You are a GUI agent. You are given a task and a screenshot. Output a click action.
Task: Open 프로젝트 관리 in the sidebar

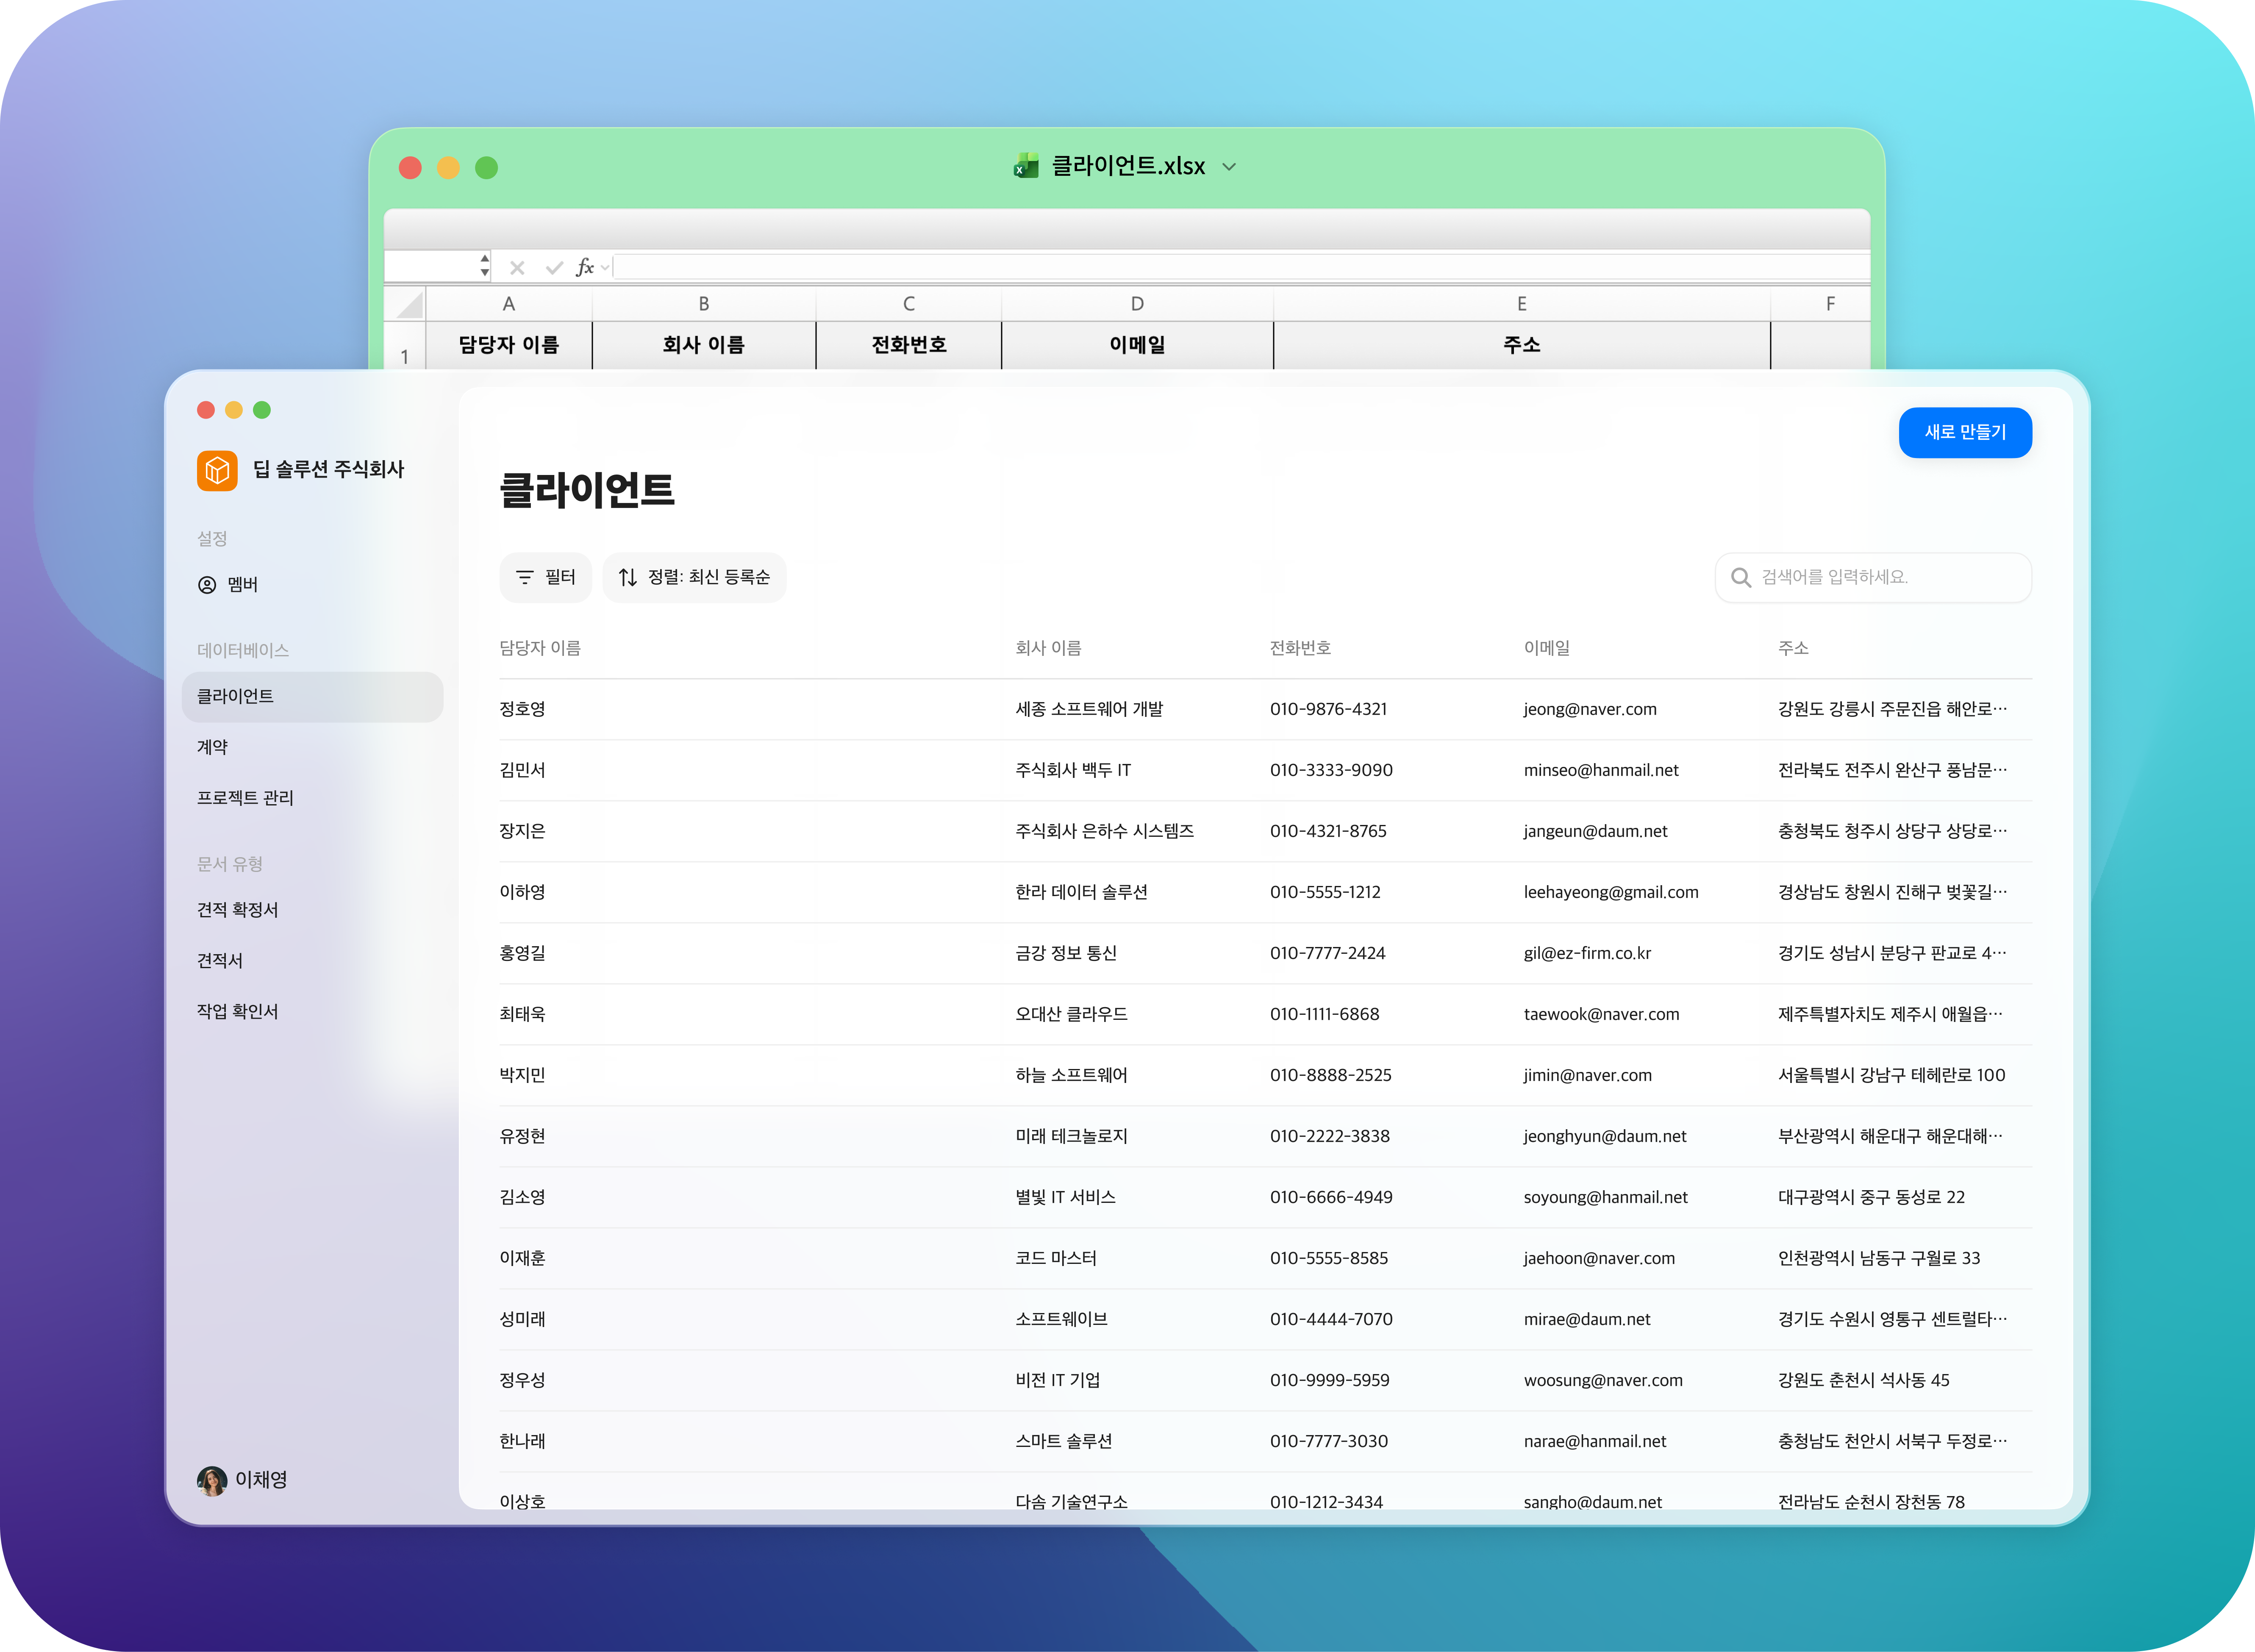coord(245,798)
